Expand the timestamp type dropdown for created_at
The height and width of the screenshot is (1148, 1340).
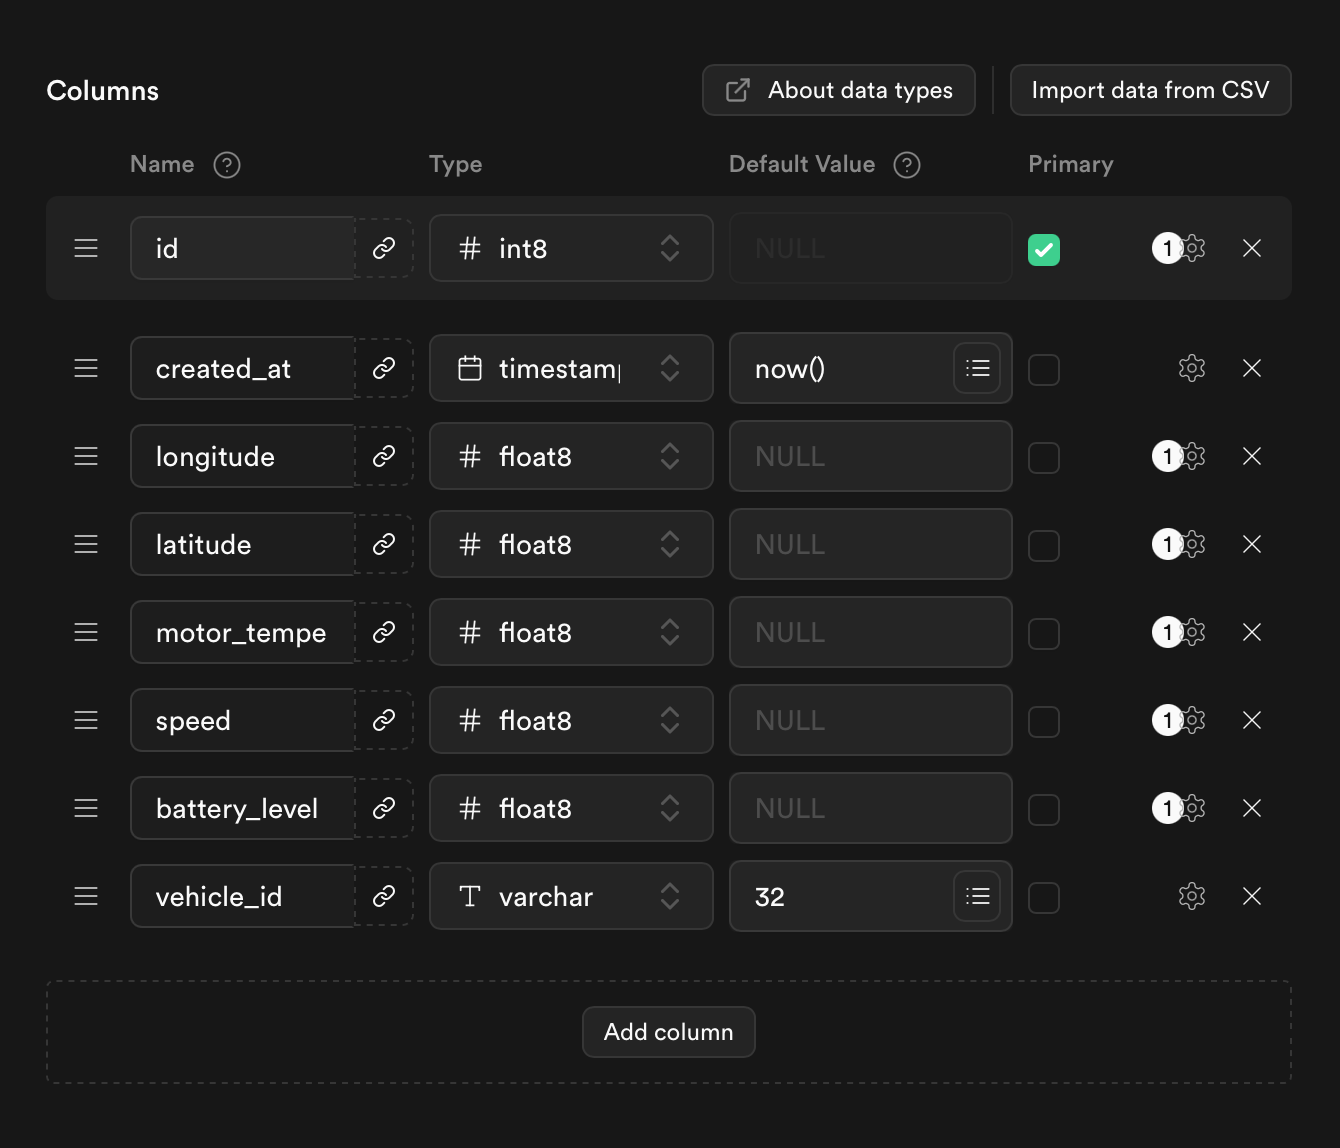coord(570,368)
